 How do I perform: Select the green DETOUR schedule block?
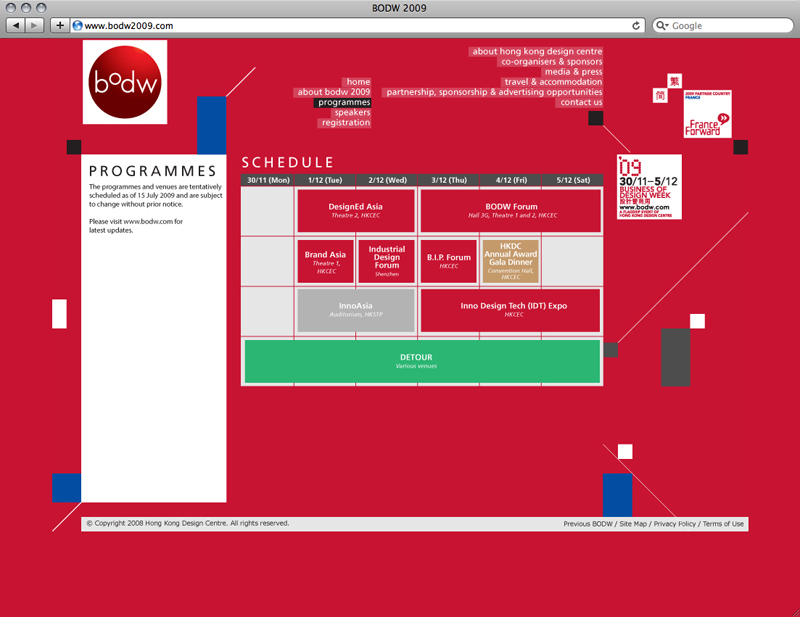(x=422, y=361)
